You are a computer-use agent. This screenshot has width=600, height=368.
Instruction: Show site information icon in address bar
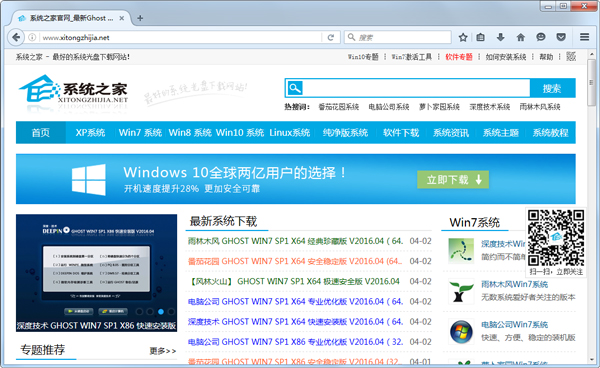pyautogui.click(x=32, y=37)
